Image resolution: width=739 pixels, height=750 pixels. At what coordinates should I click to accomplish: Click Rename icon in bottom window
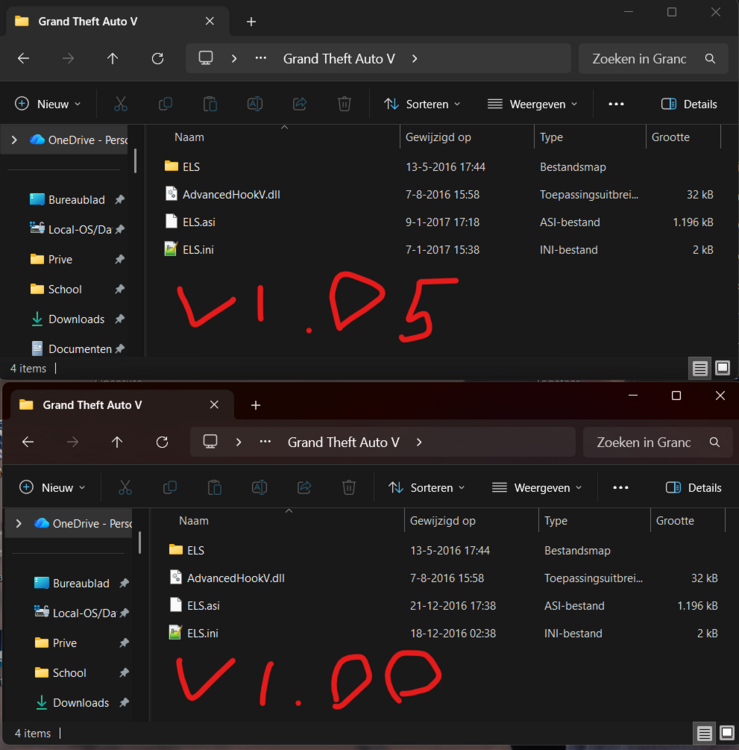click(259, 487)
